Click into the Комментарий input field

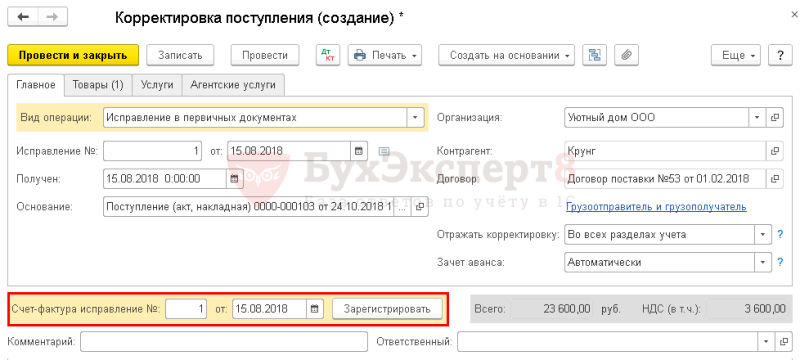click(223, 342)
